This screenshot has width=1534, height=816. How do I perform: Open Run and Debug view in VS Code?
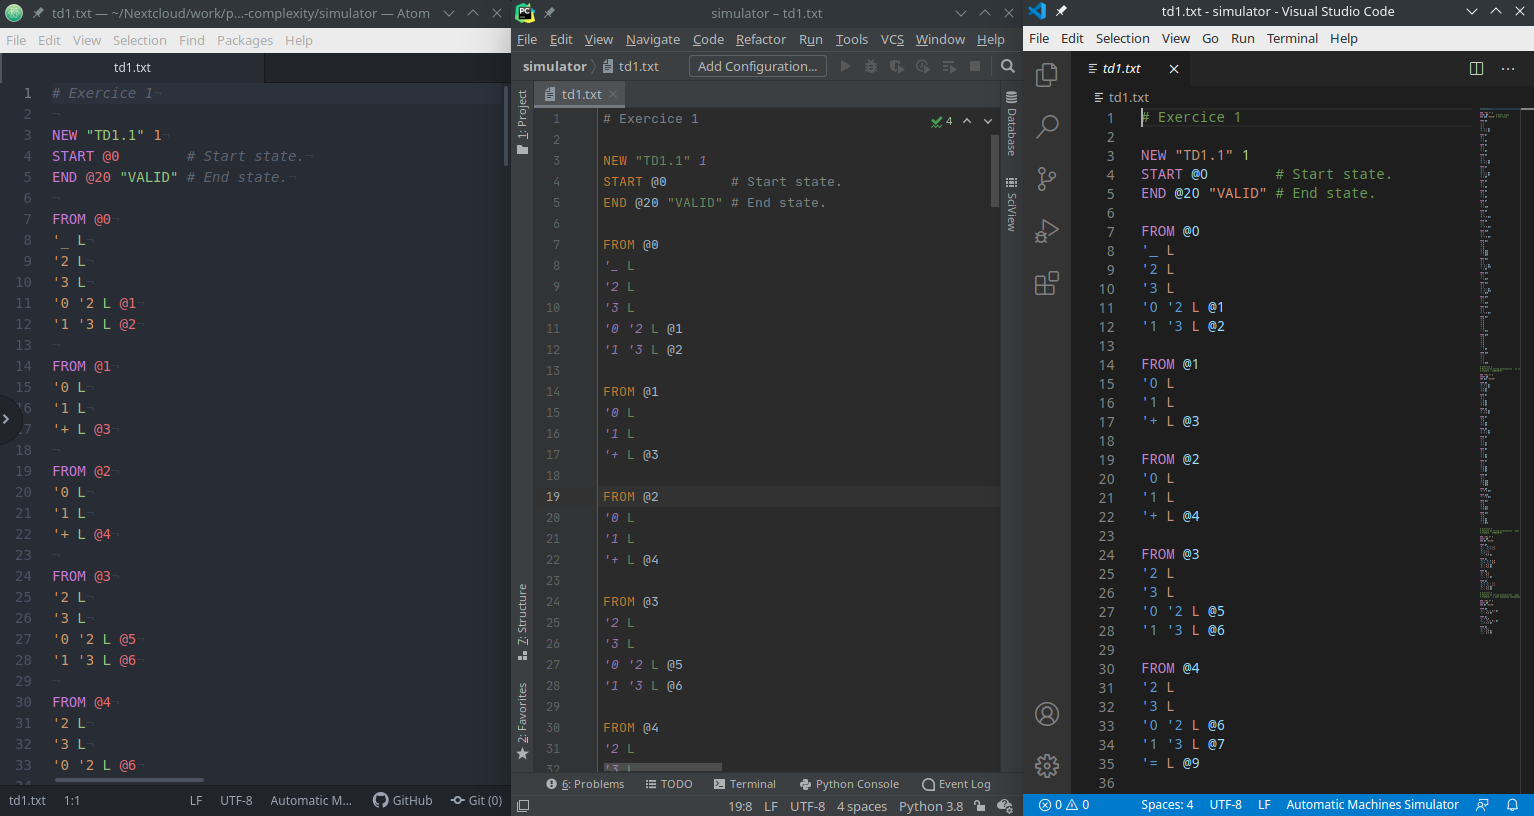(x=1046, y=231)
